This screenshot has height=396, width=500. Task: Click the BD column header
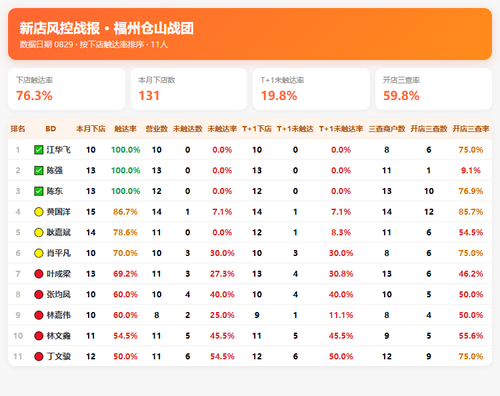[51, 129]
